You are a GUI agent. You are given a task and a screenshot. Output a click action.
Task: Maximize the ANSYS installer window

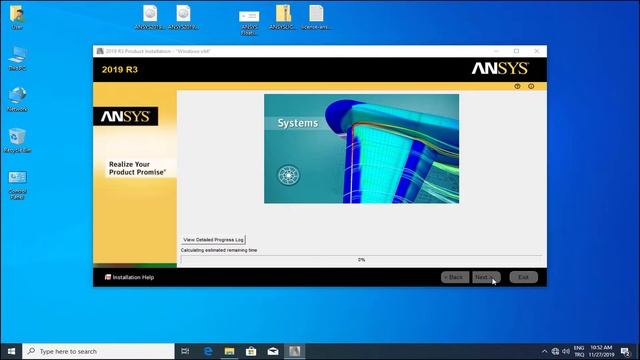[516, 51]
